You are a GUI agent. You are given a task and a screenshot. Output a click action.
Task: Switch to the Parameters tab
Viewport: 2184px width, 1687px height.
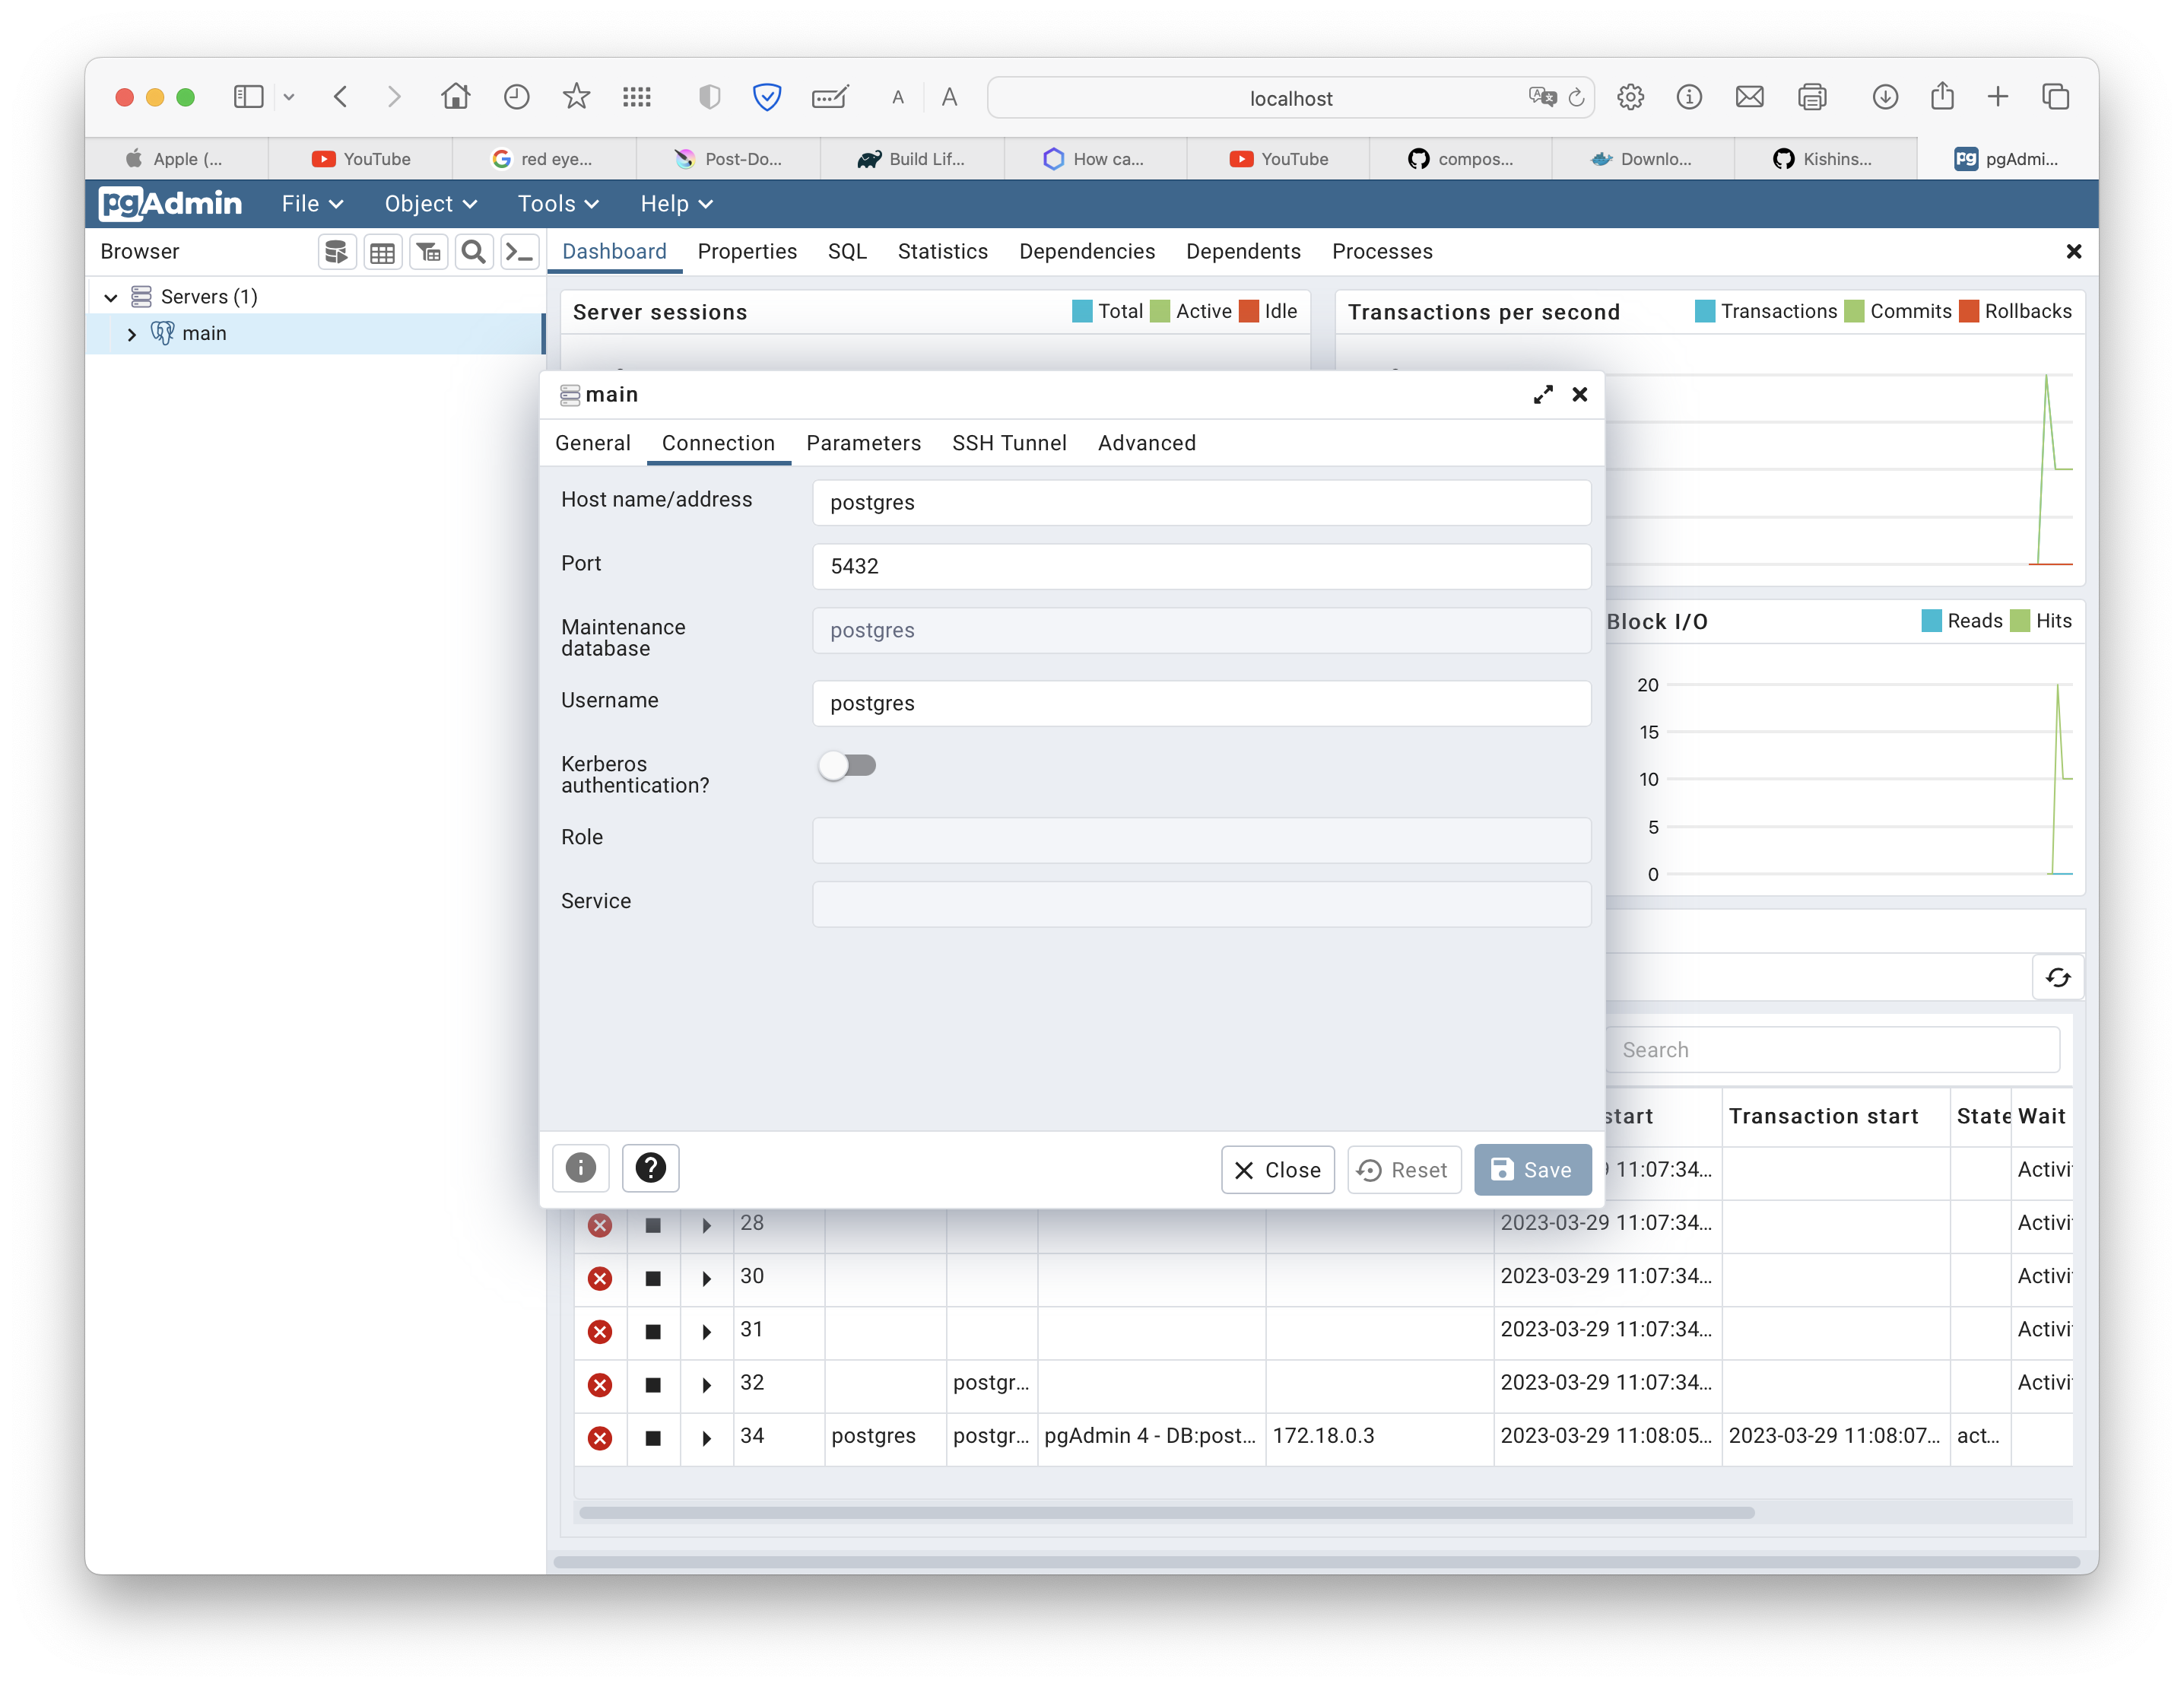click(x=863, y=443)
